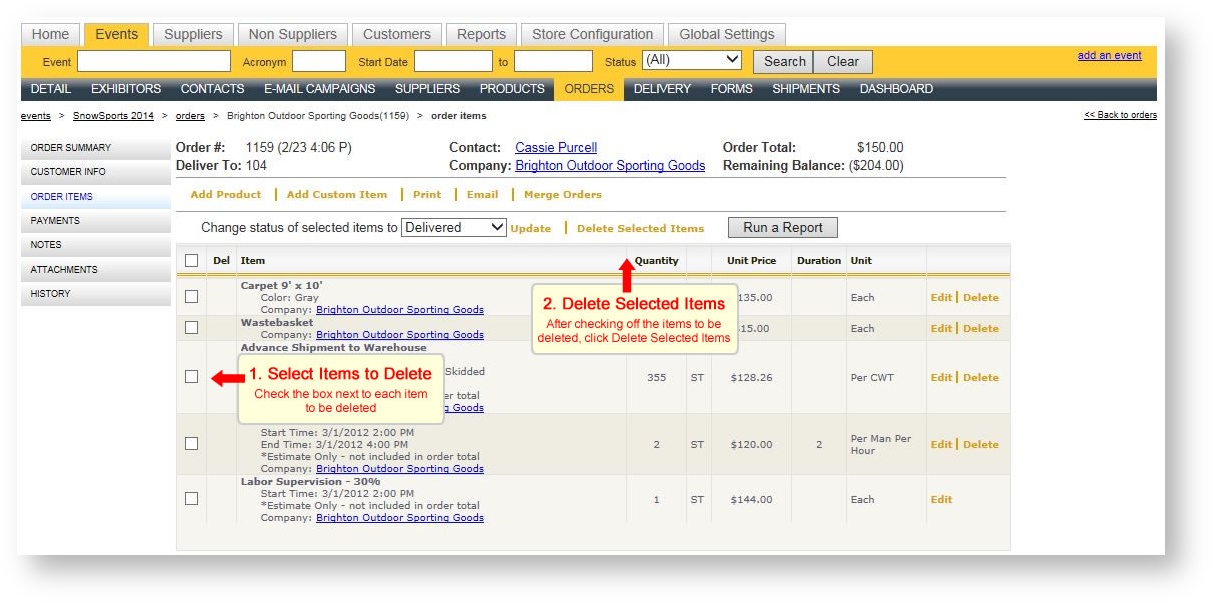Click Add Product

(x=225, y=195)
